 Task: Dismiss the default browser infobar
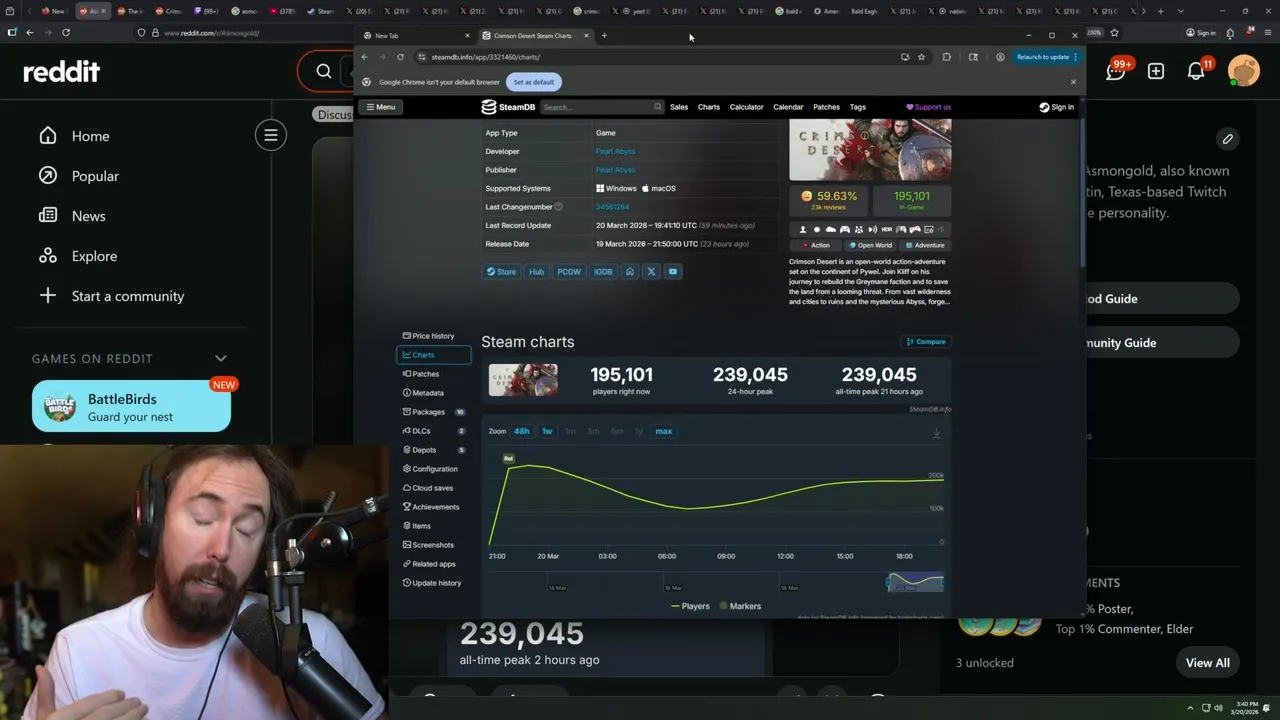(x=1073, y=82)
